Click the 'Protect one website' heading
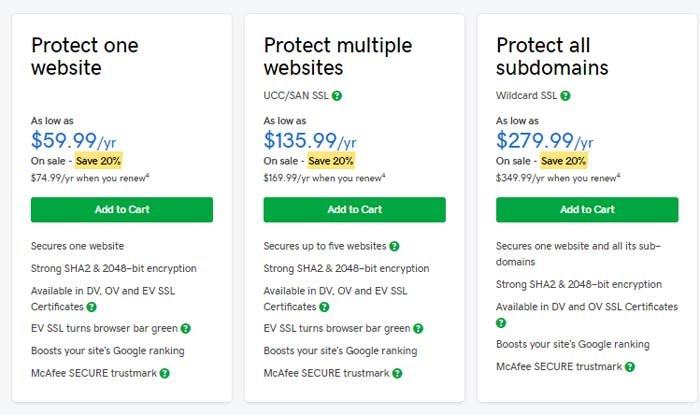Viewport: 700px width, 415px height. [x=85, y=57]
